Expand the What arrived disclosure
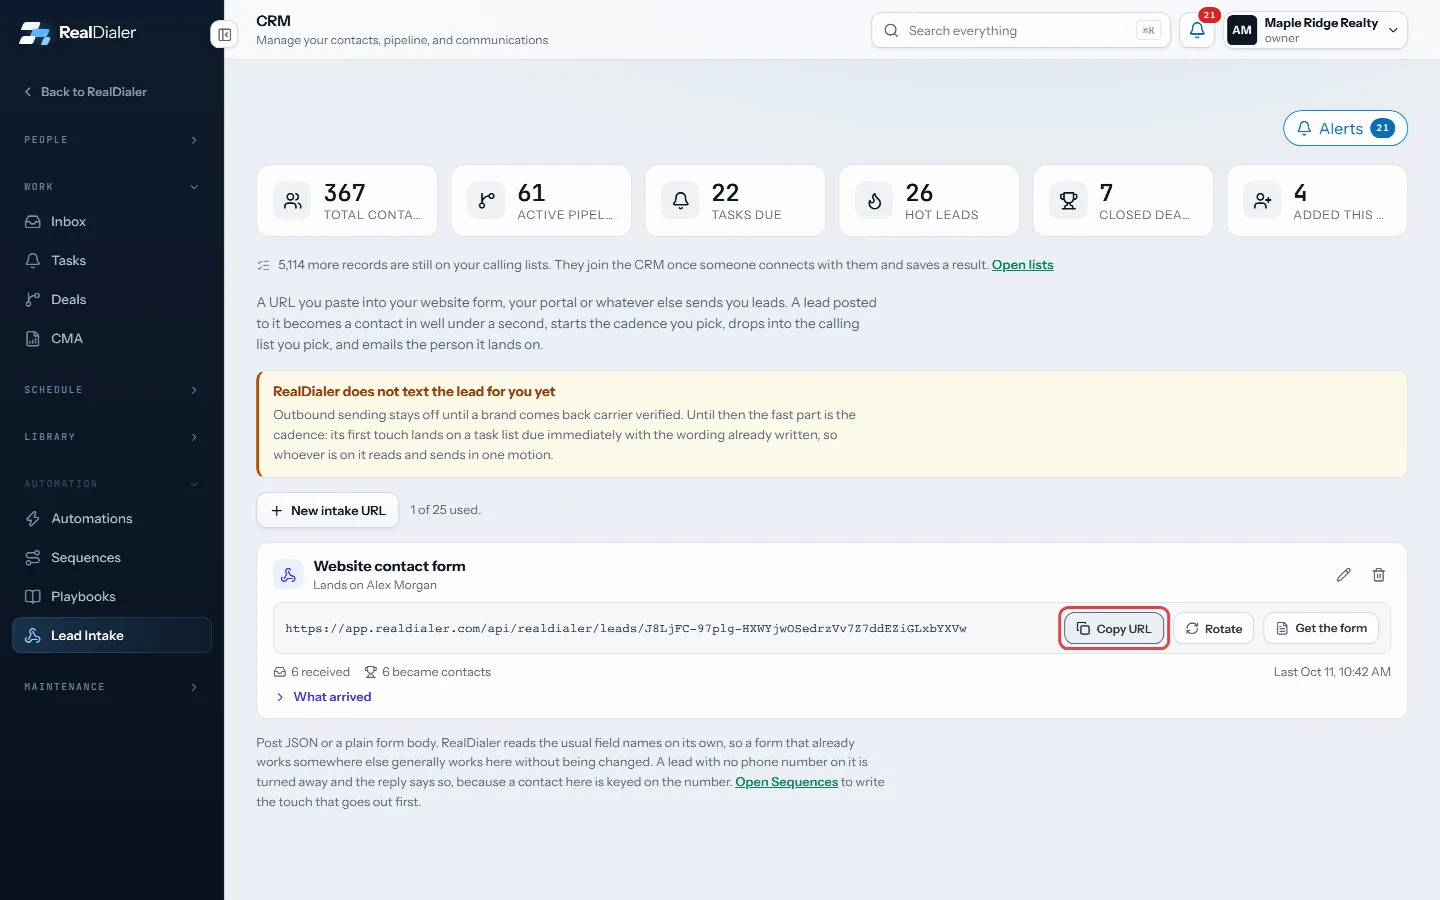 click(323, 697)
